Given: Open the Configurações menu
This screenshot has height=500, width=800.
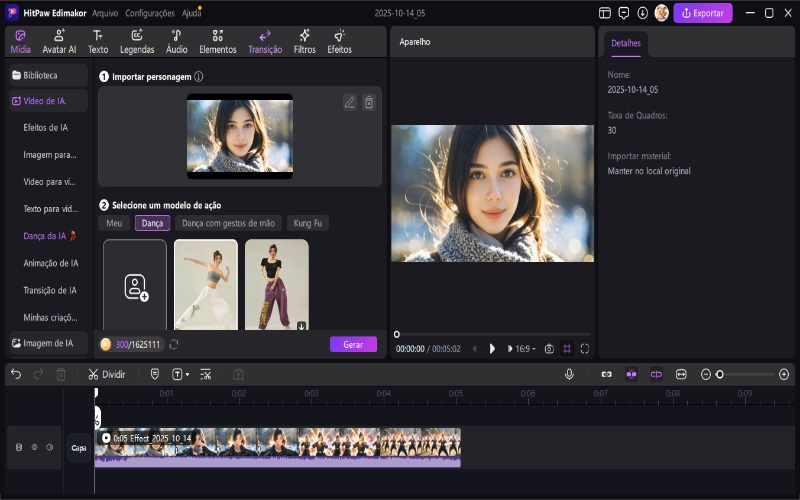Looking at the screenshot, I should click(x=150, y=13).
